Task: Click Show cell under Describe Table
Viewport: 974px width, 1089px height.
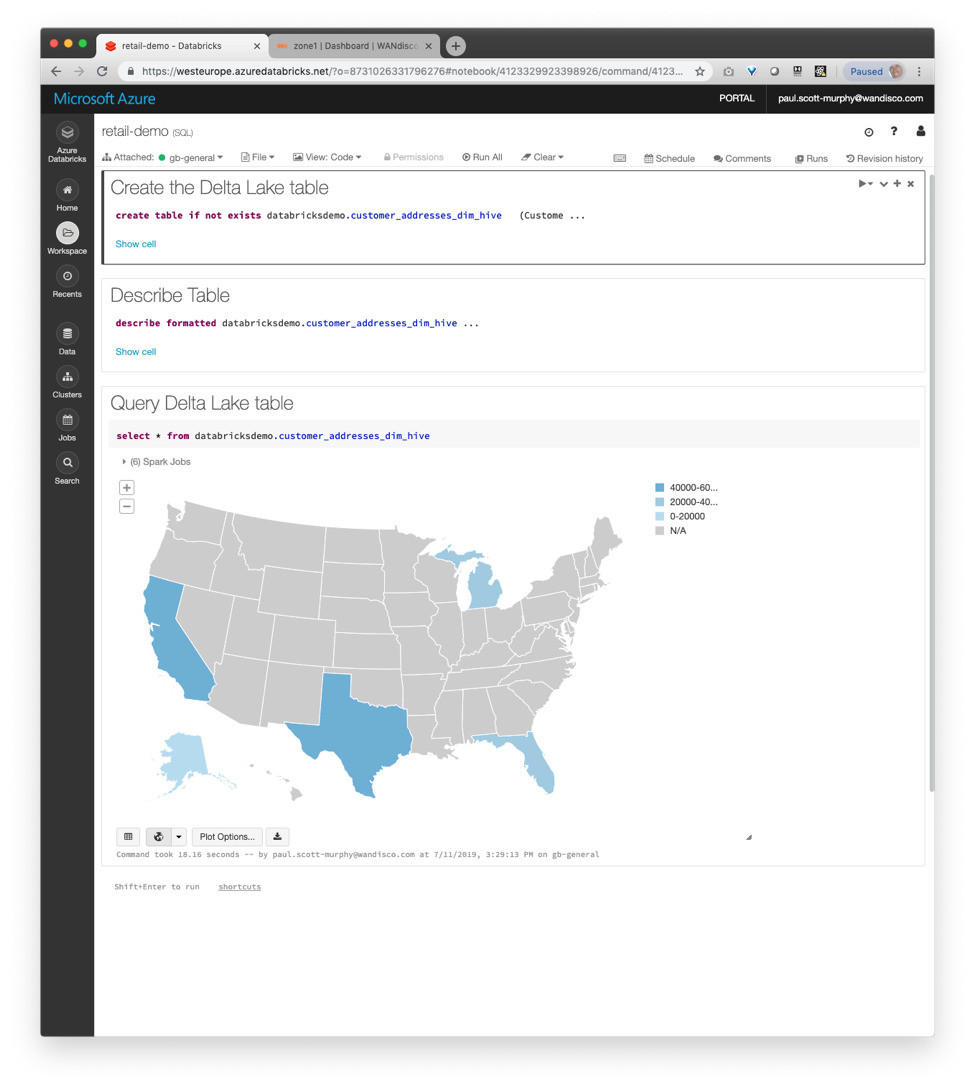Action: pos(136,352)
